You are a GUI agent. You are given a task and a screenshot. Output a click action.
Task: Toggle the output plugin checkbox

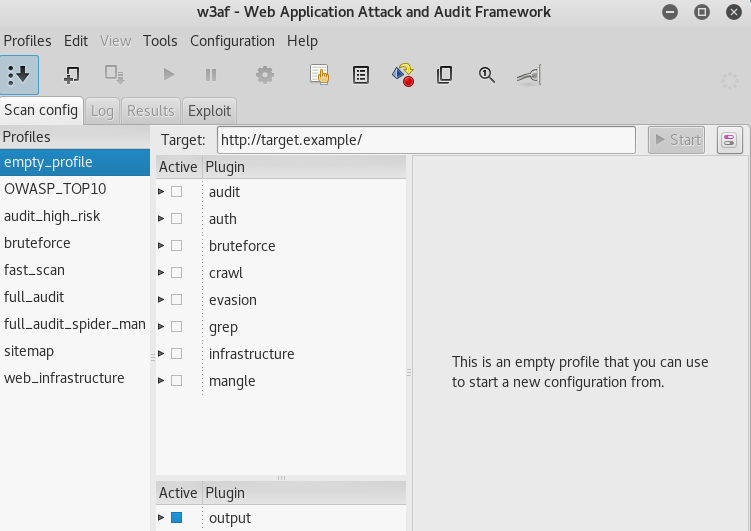(176, 518)
